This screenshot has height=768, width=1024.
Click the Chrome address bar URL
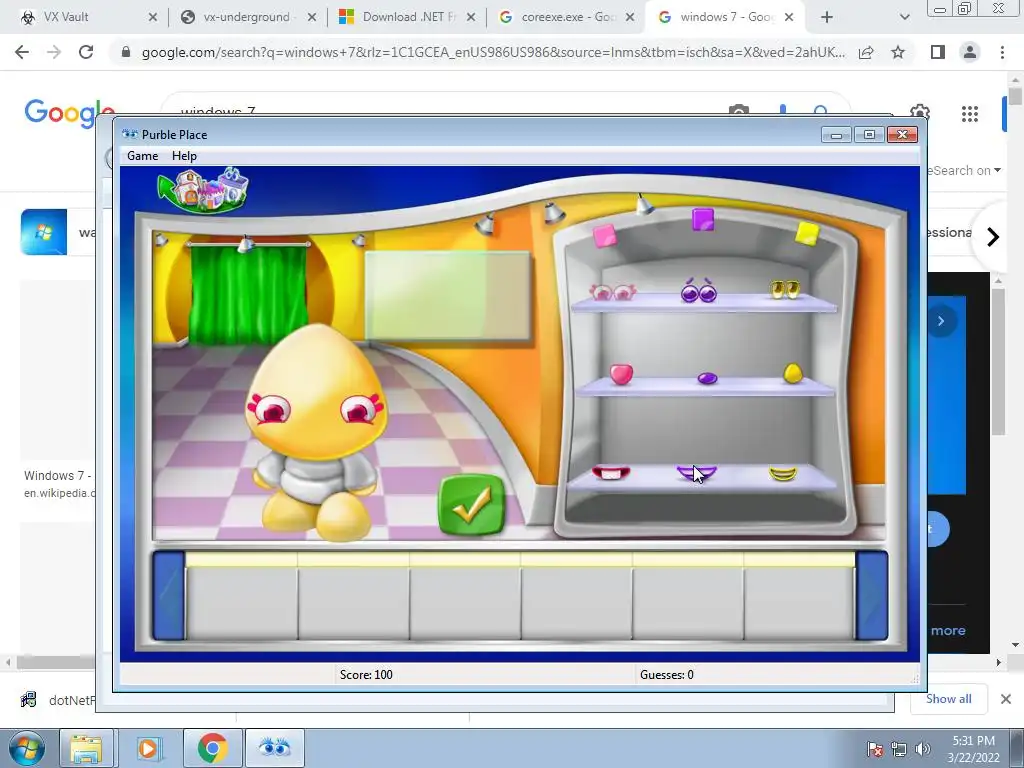pyautogui.click(x=493, y=52)
